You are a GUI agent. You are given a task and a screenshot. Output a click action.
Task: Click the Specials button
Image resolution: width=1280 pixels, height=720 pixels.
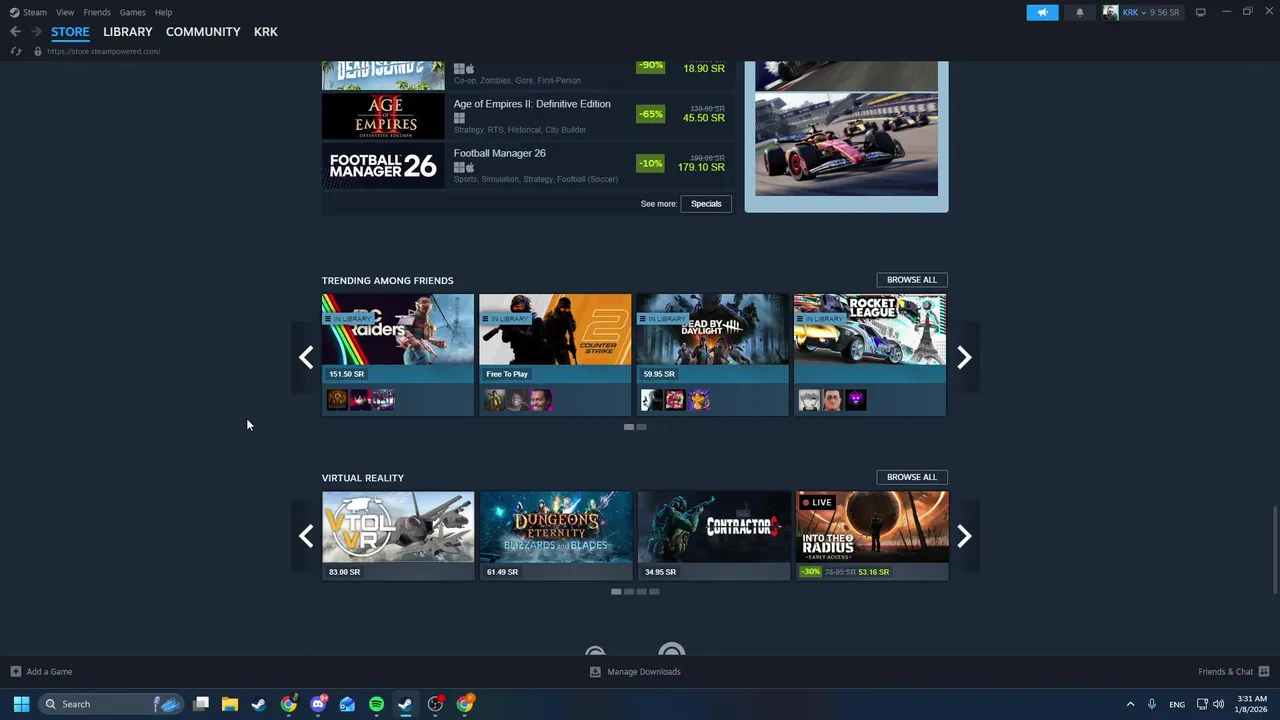click(706, 204)
